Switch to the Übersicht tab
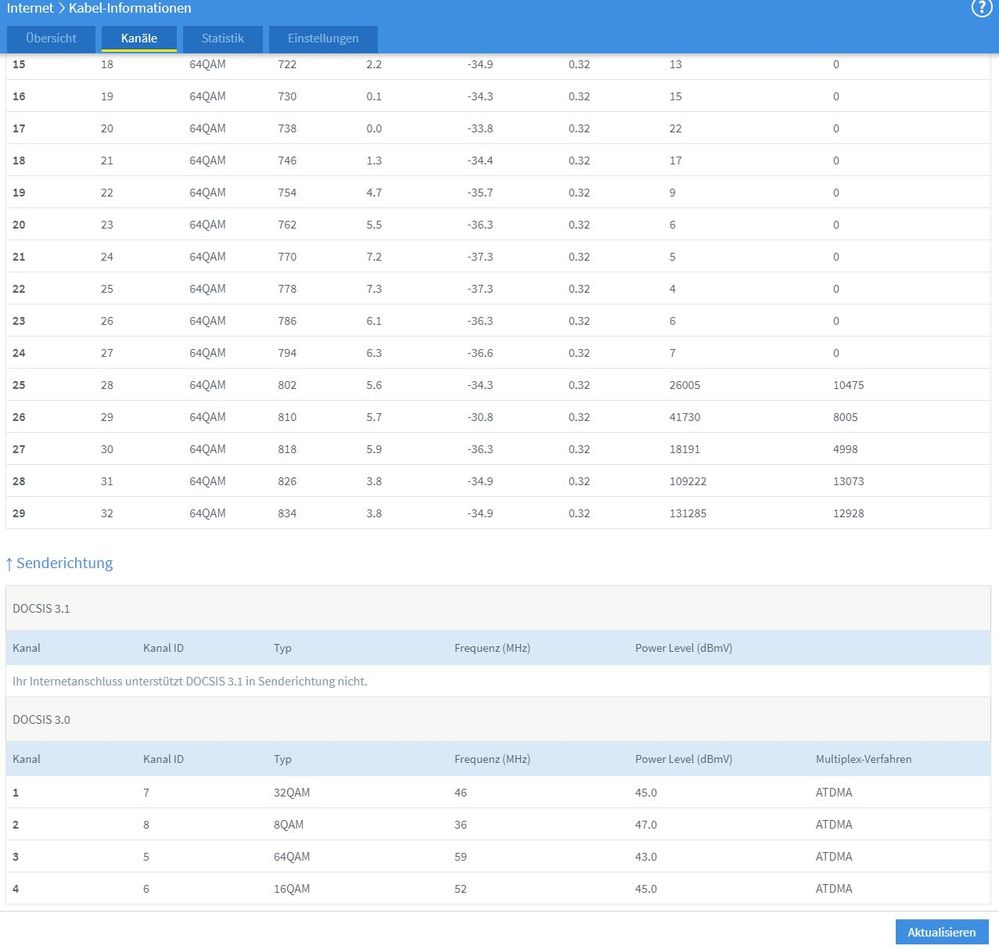Image resolution: width=999 pixels, height=950 pixels. (x=51, y=39)
